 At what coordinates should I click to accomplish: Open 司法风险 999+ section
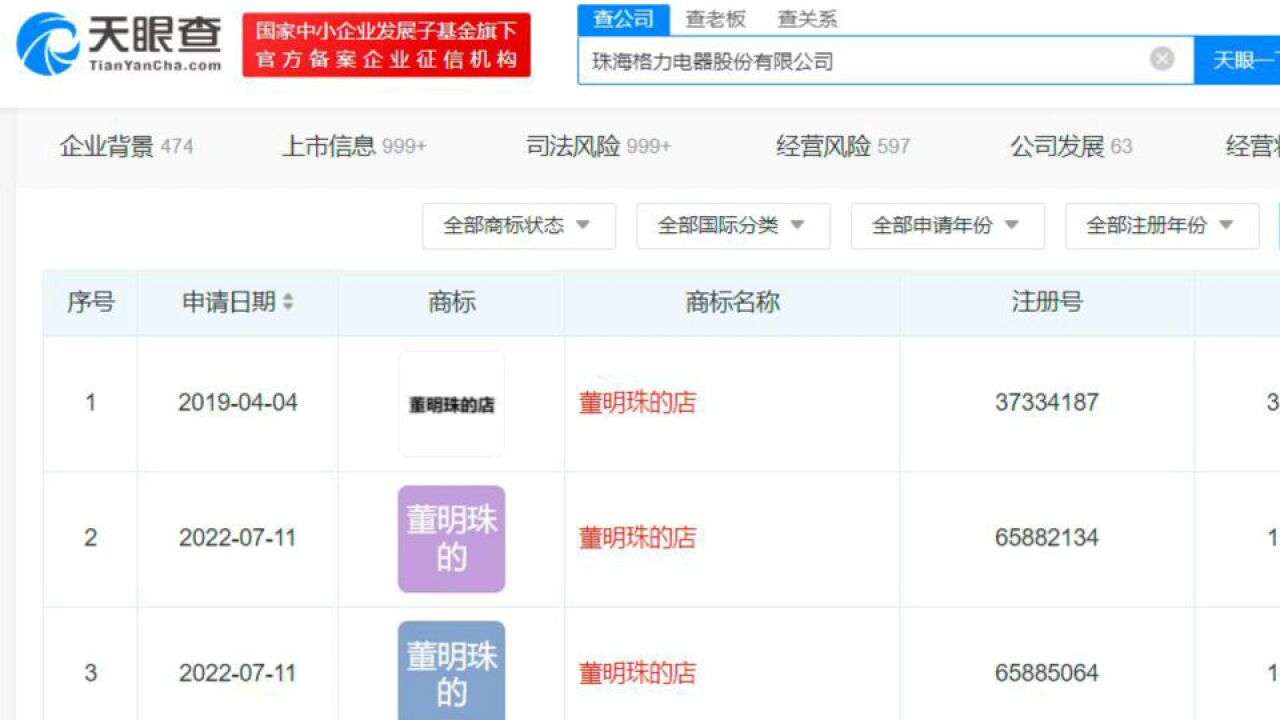(x=598, y=146)
